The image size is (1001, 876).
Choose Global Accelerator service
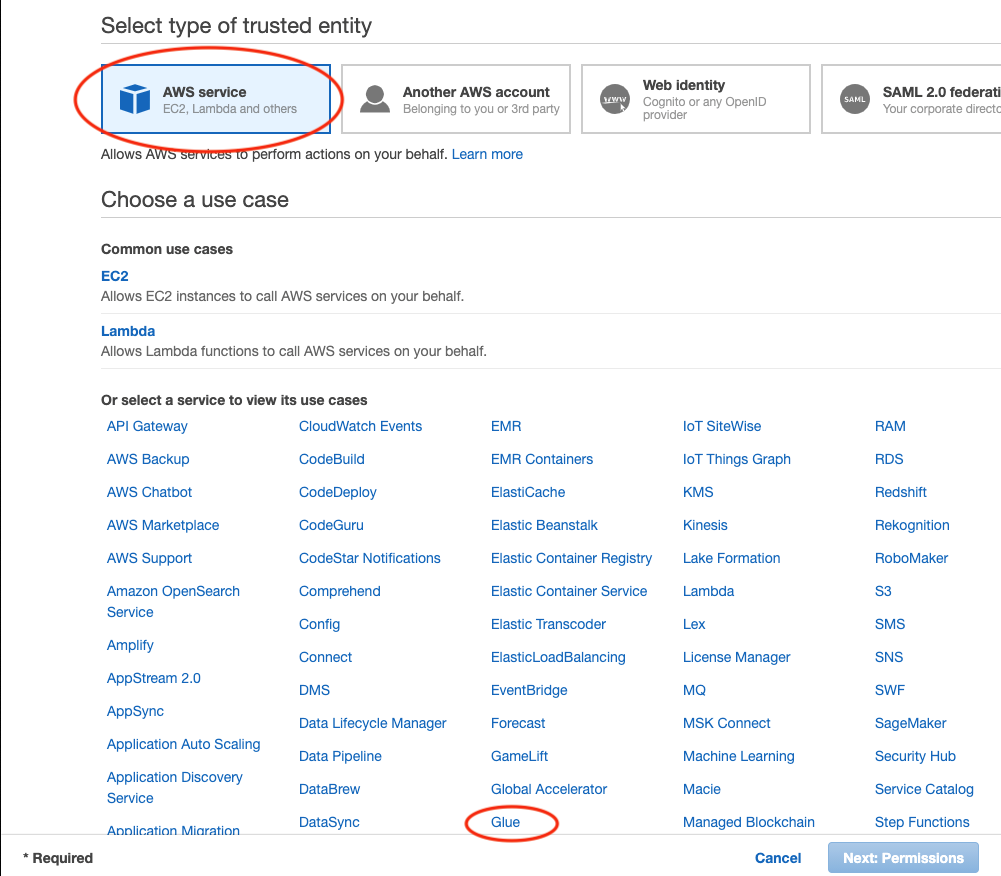pos(549,789)
